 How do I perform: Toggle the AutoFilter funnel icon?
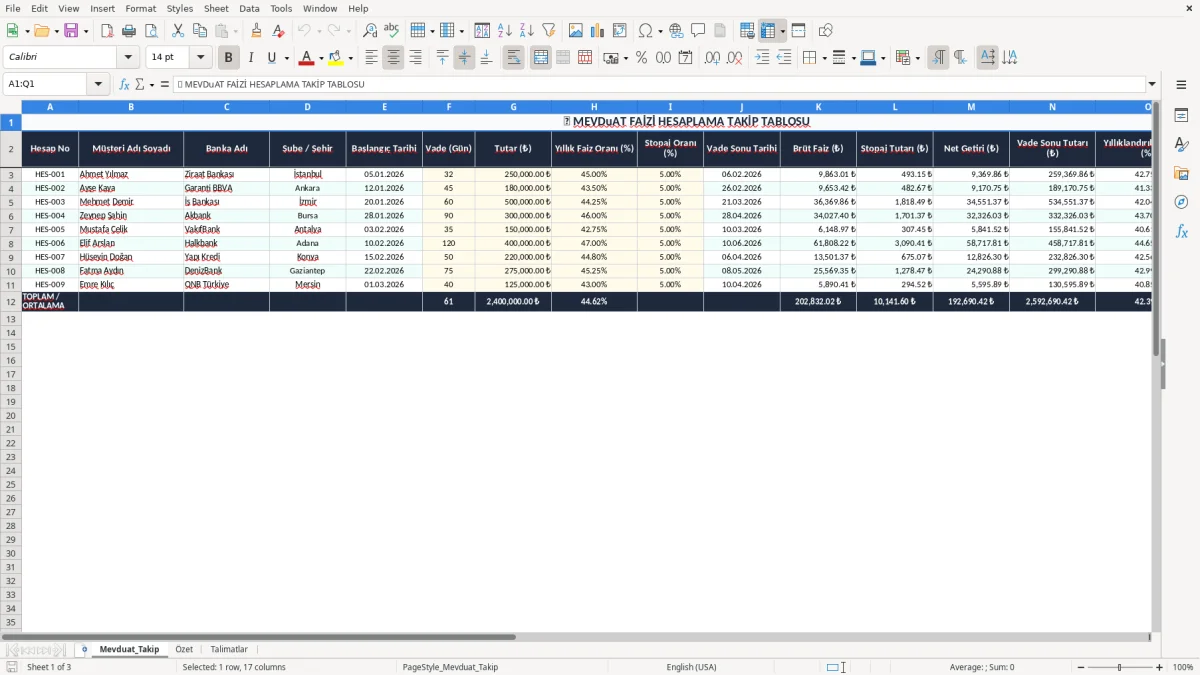[x=549, y=31]
